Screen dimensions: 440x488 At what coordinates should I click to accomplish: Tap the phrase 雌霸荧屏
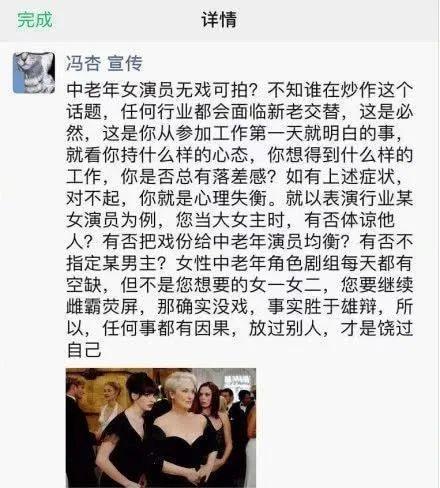[x=102, y=307]
